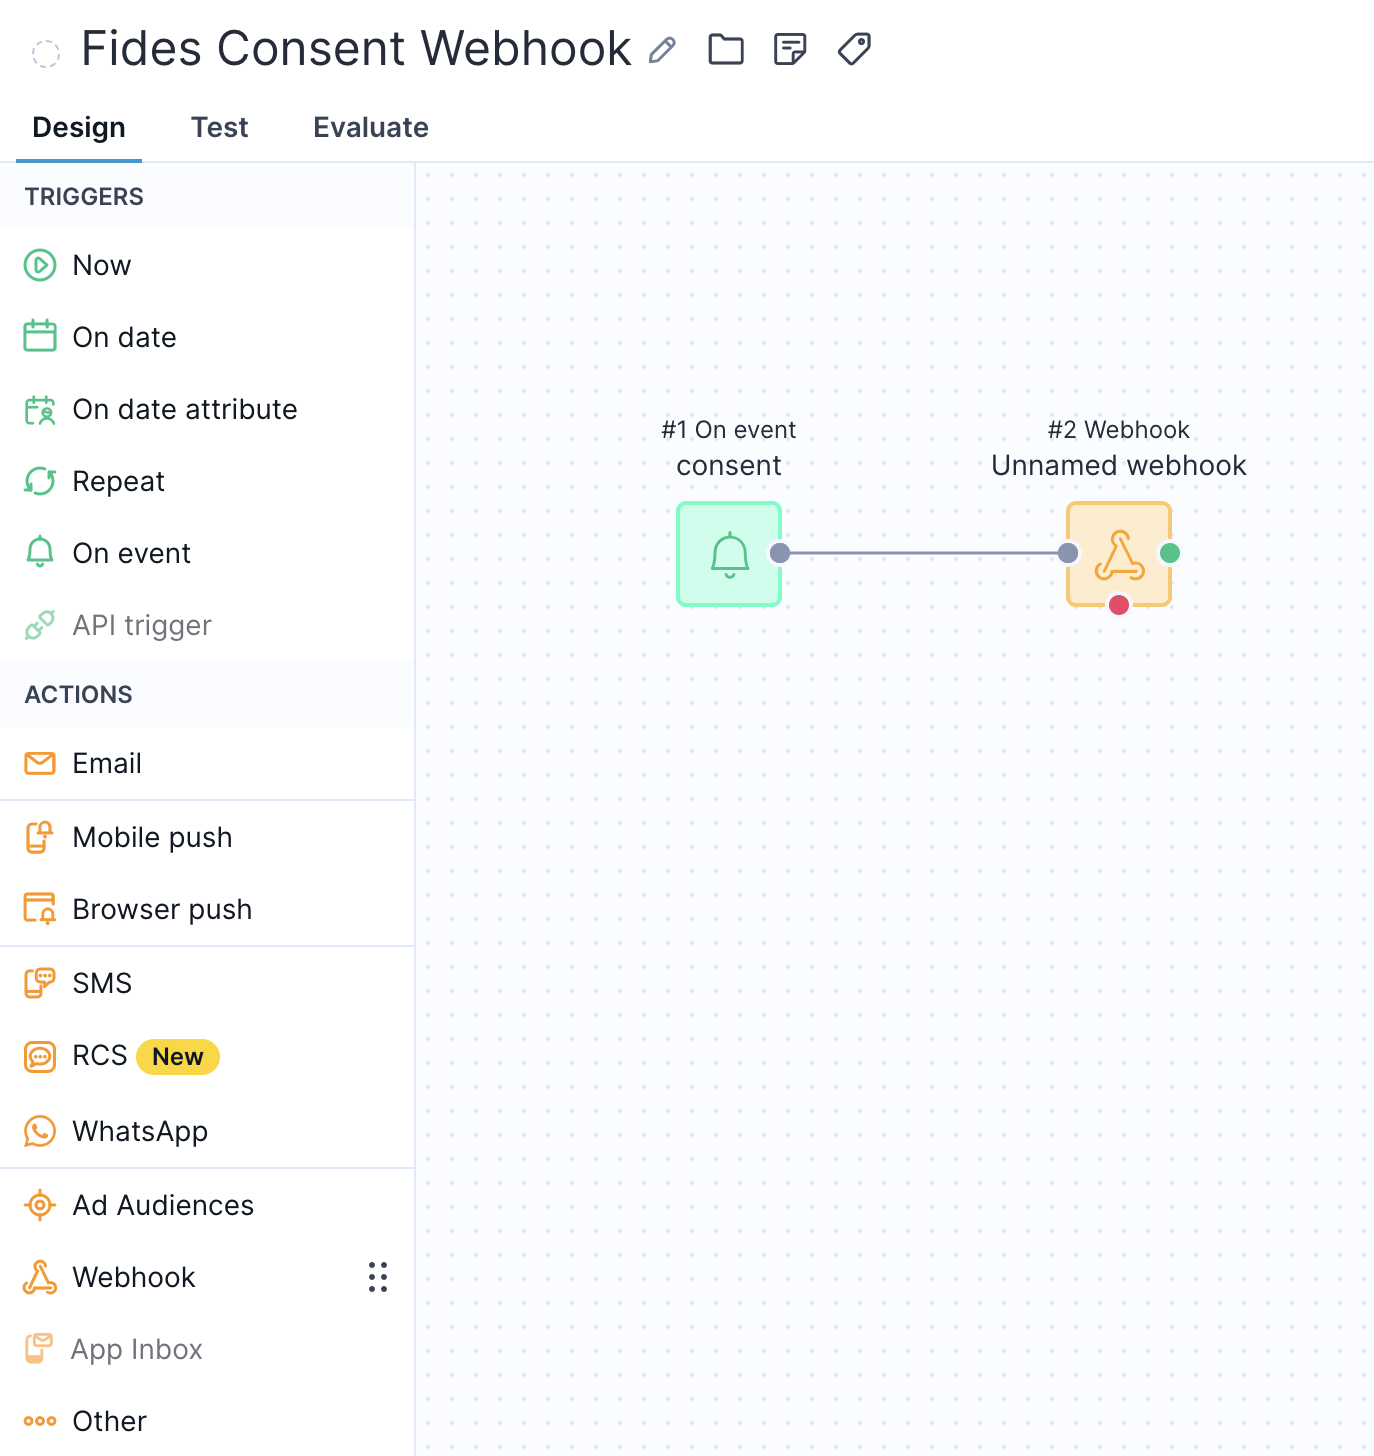Expand the Other actions item
This screenshot has width=1374, height=1456.
[109, 1421]
